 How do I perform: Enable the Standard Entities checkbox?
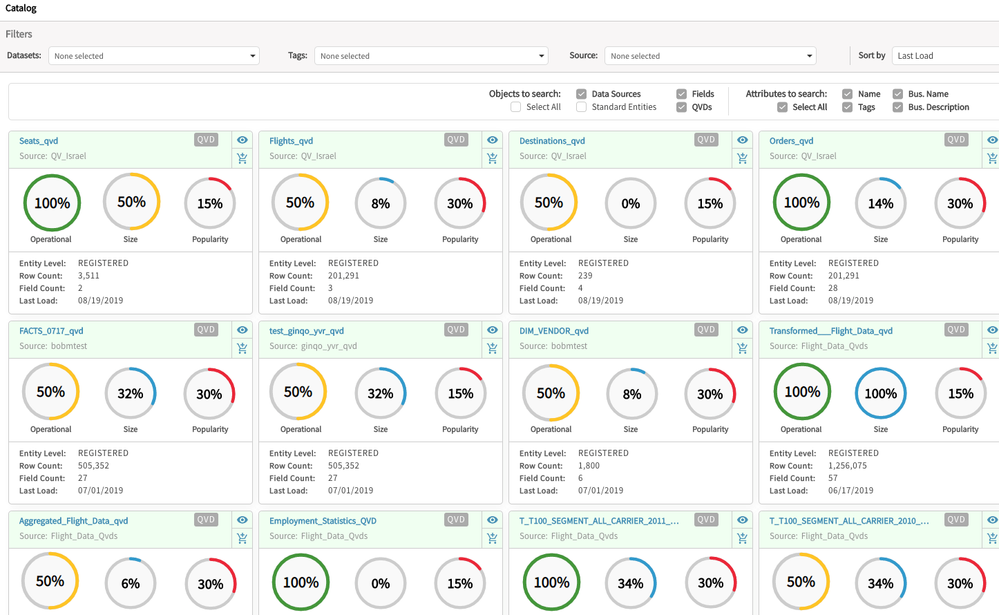(x=583, y=107)
